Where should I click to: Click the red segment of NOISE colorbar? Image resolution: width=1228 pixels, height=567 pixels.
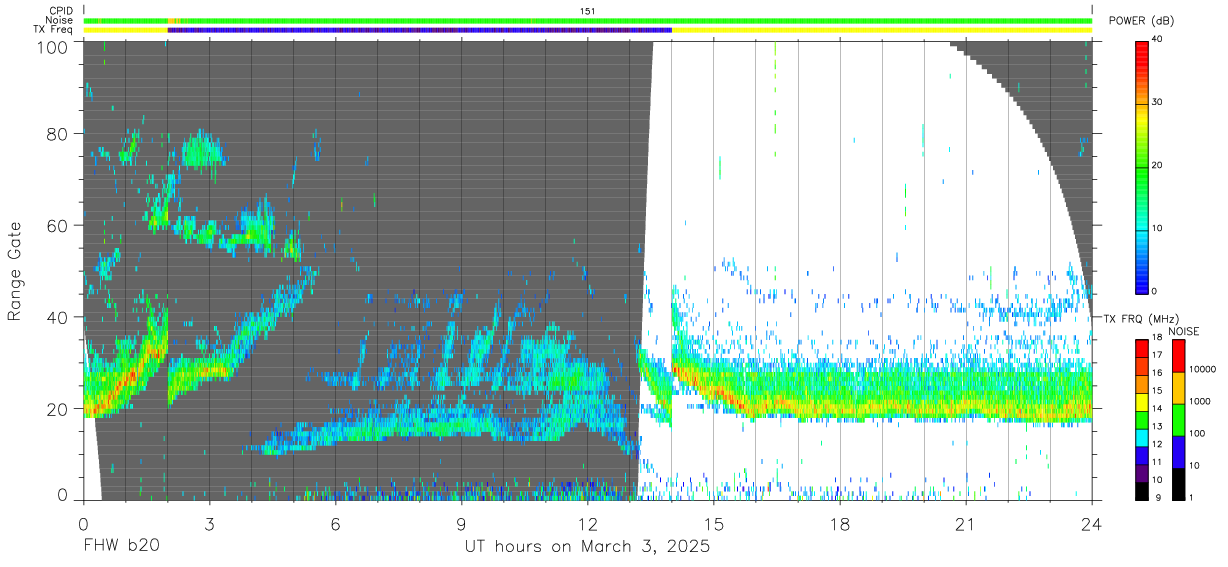coord(1178,356)
